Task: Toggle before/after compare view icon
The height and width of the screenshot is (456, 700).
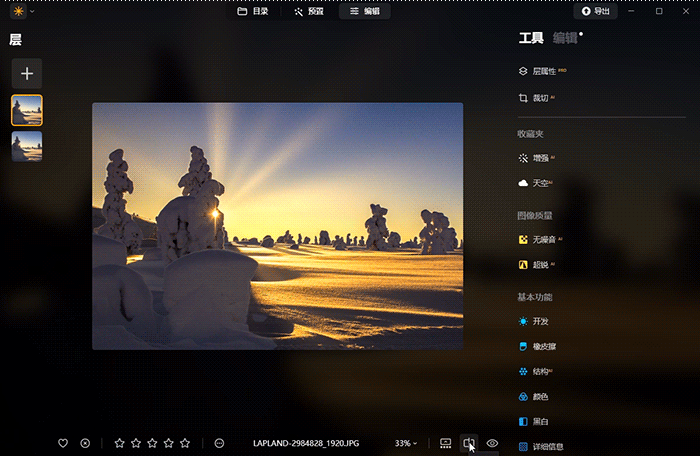Action: pyautogui.click(x=469, y=443)
